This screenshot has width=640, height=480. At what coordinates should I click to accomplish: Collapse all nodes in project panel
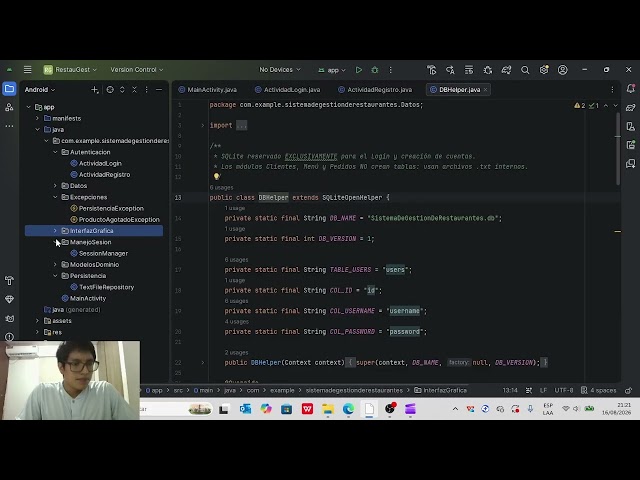point(134,89)
